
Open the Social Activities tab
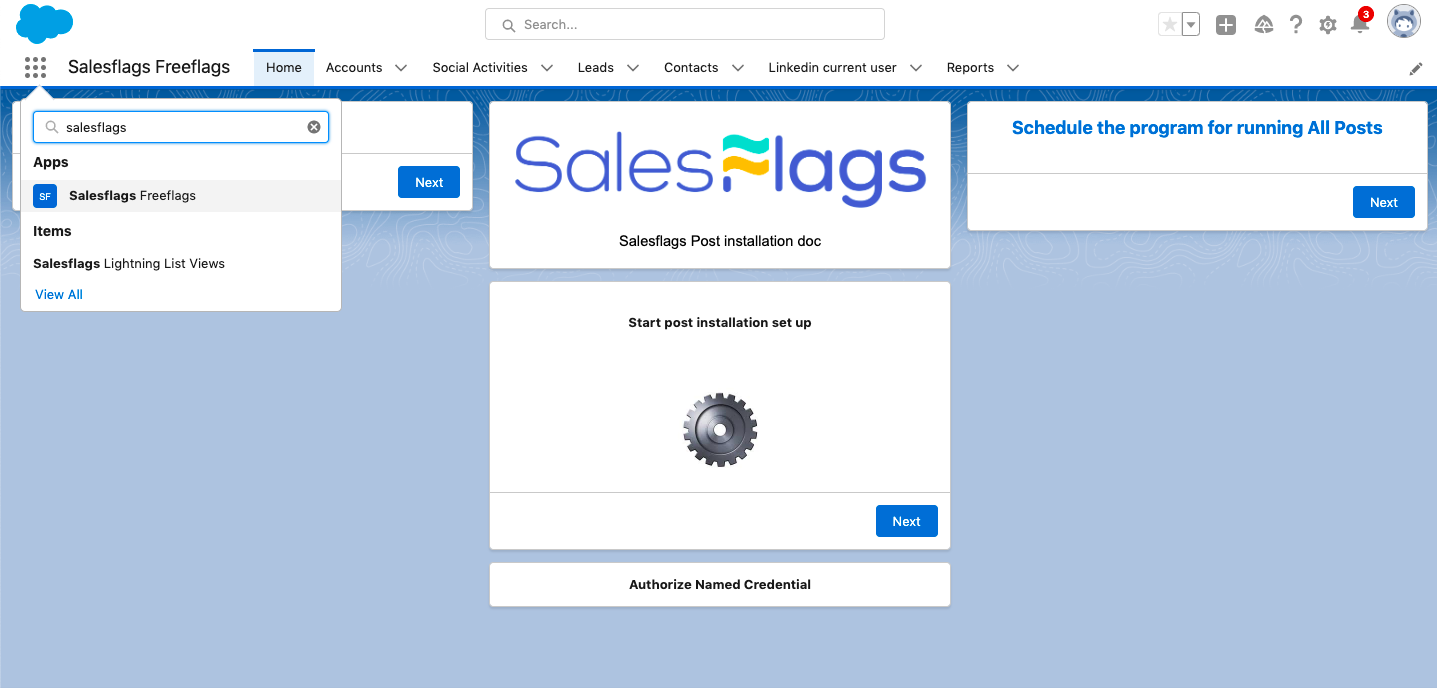click(480, 68)
